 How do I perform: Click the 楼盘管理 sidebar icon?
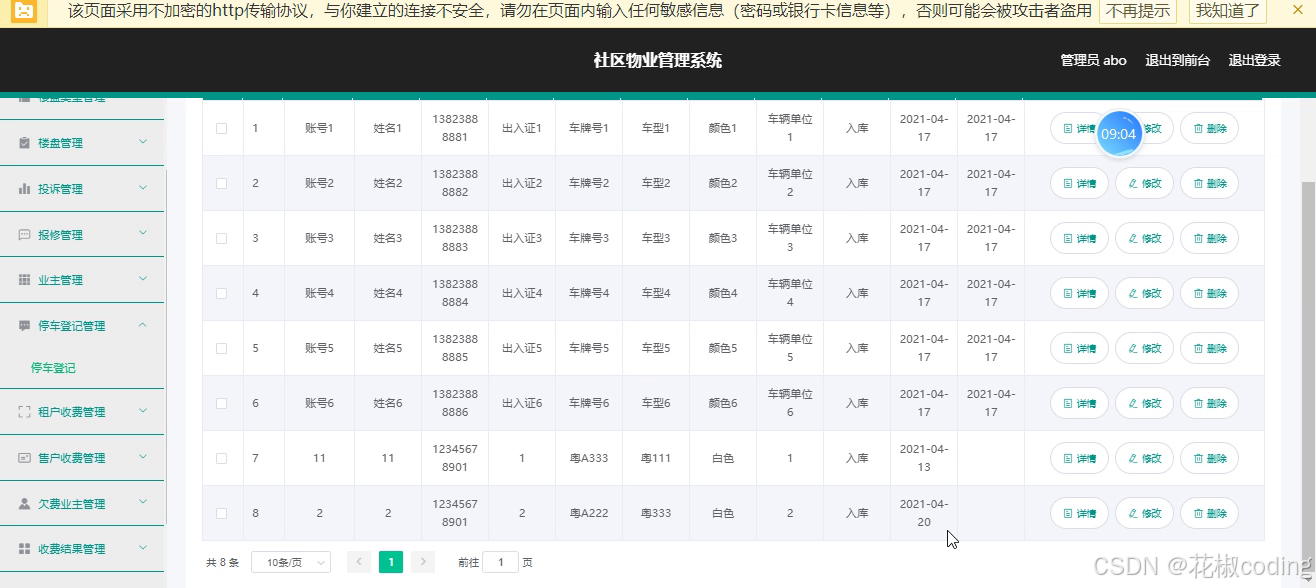[x=25, y=143]
